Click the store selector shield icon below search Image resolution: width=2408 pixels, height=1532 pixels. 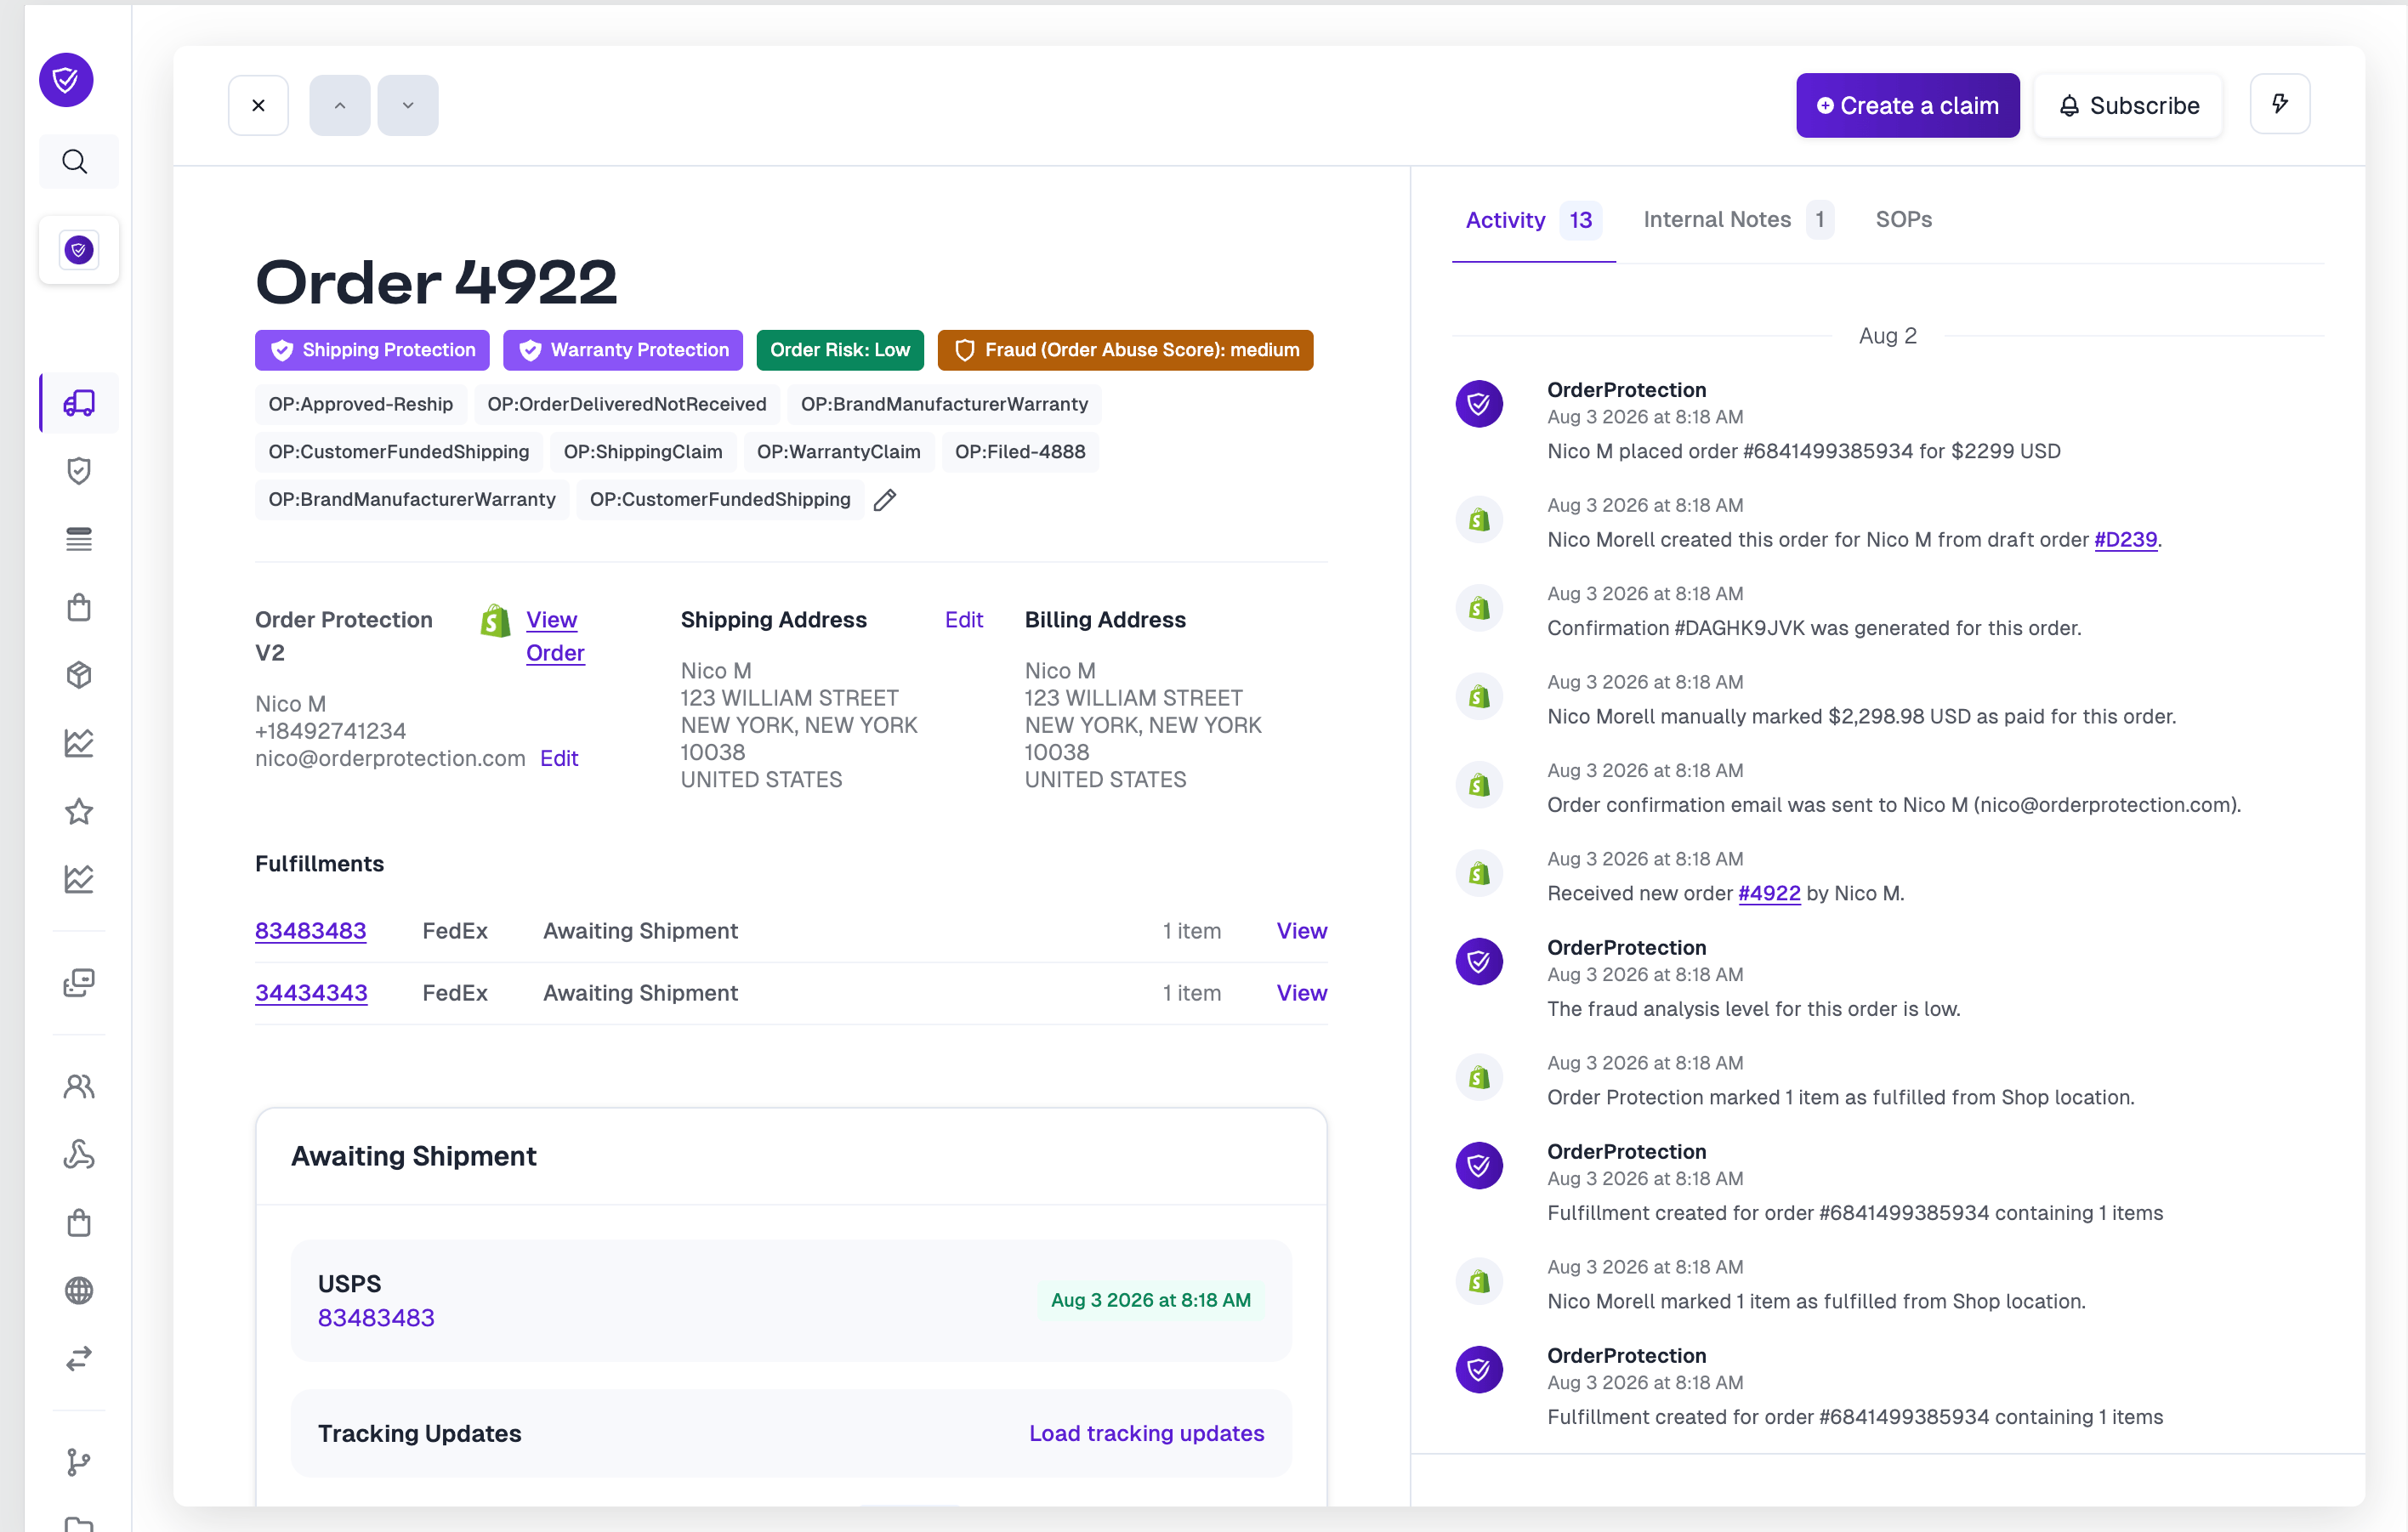79,249
